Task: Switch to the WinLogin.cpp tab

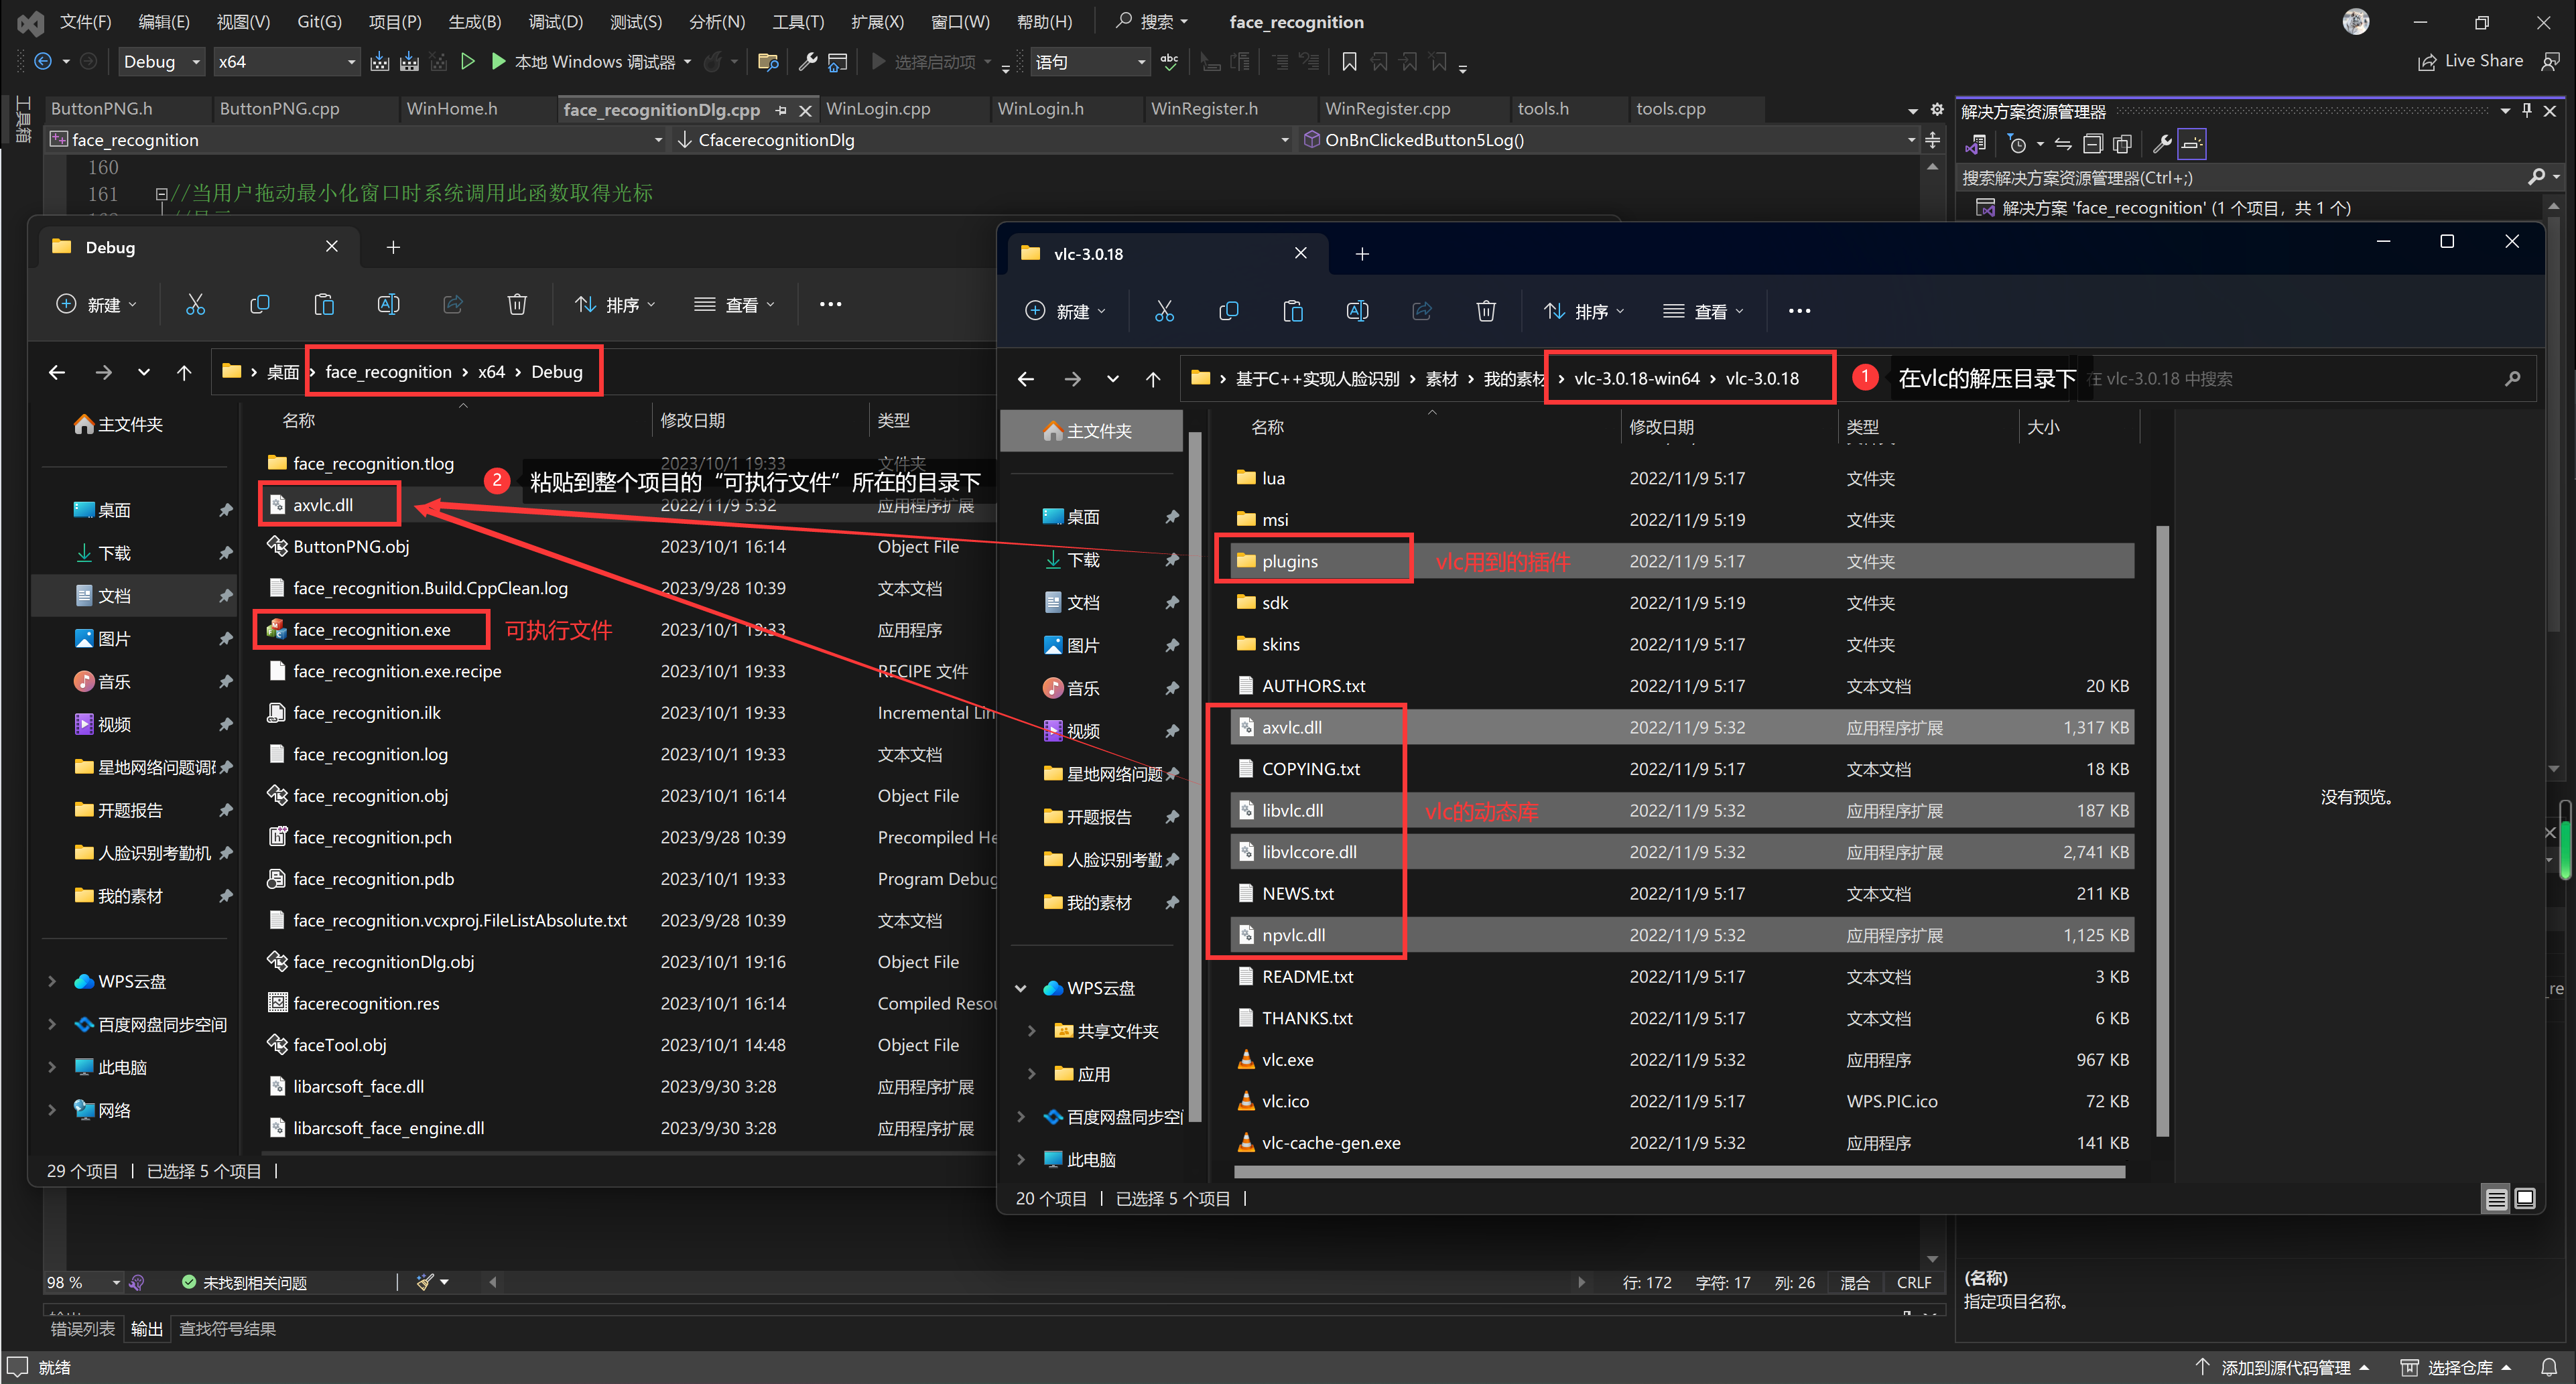Action: 877,109
